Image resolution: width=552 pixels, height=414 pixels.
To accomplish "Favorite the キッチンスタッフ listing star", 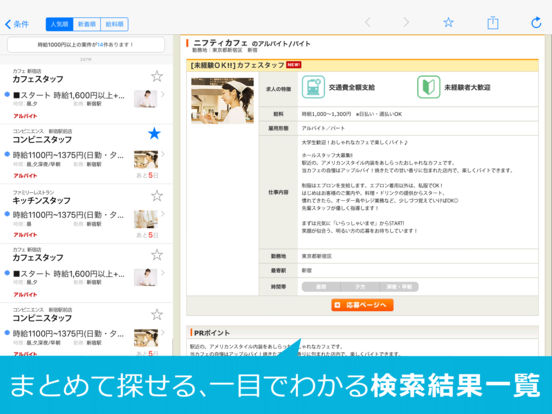I will point(157,196).
